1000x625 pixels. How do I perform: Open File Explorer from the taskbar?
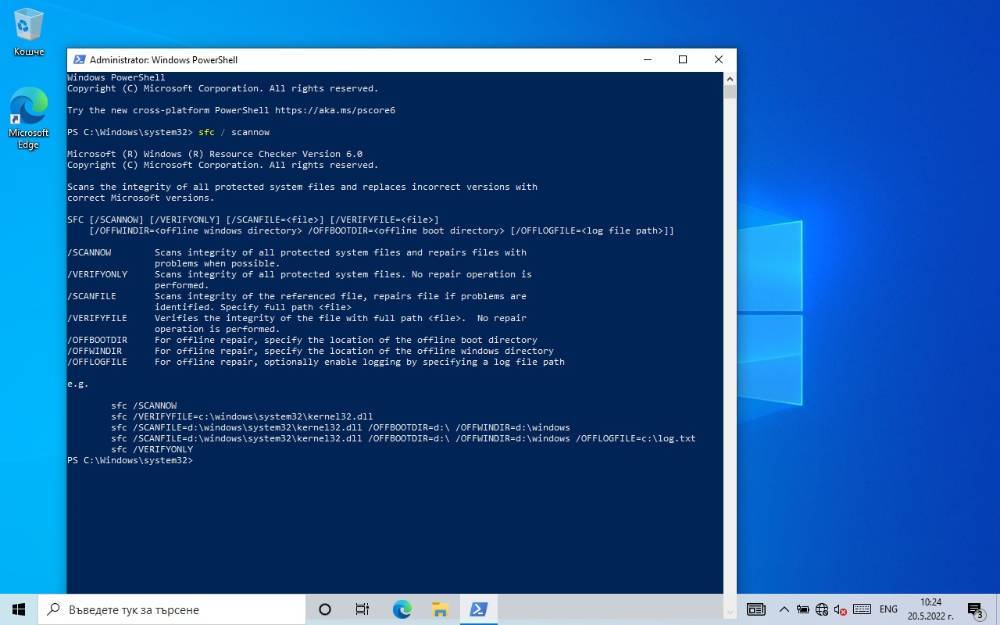tap(440, 610)
